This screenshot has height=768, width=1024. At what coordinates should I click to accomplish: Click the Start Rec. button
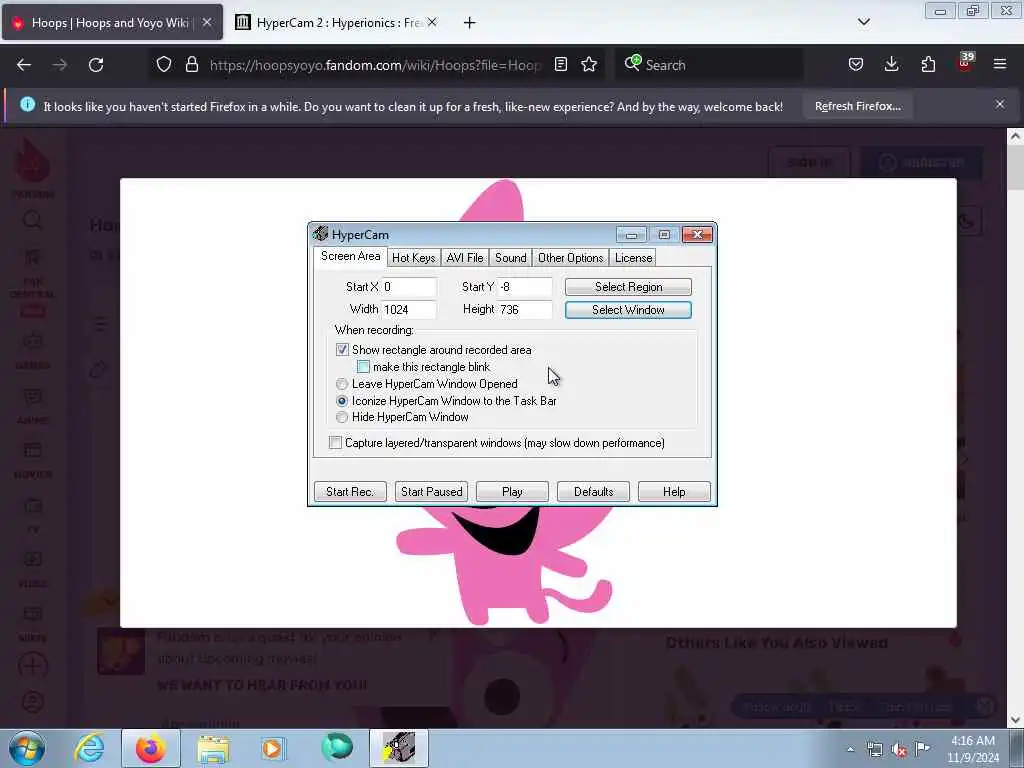tap(350, 492)
